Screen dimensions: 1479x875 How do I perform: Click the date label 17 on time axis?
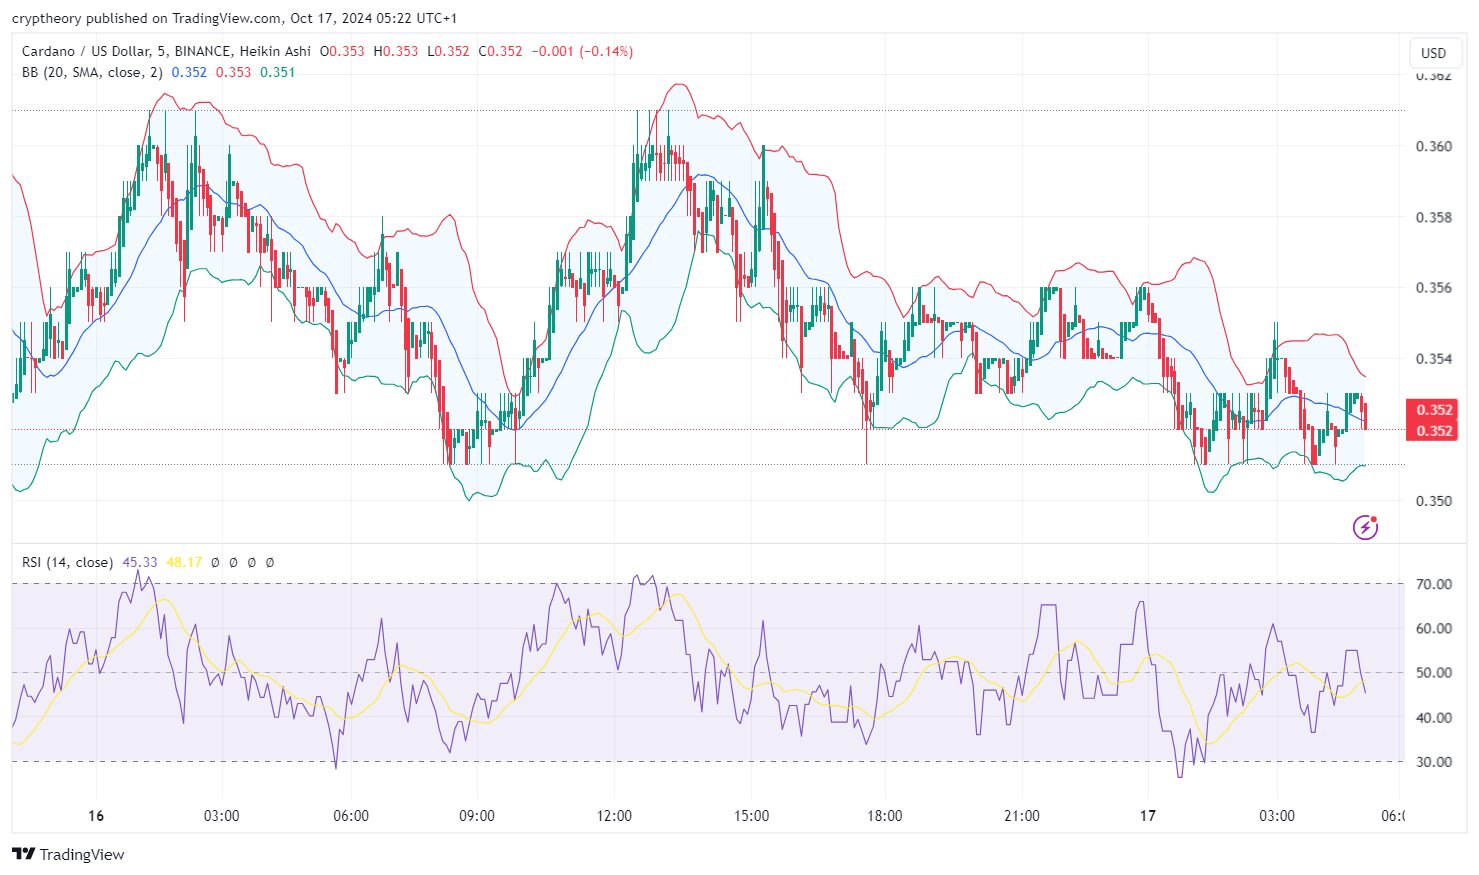(1148, 816)
